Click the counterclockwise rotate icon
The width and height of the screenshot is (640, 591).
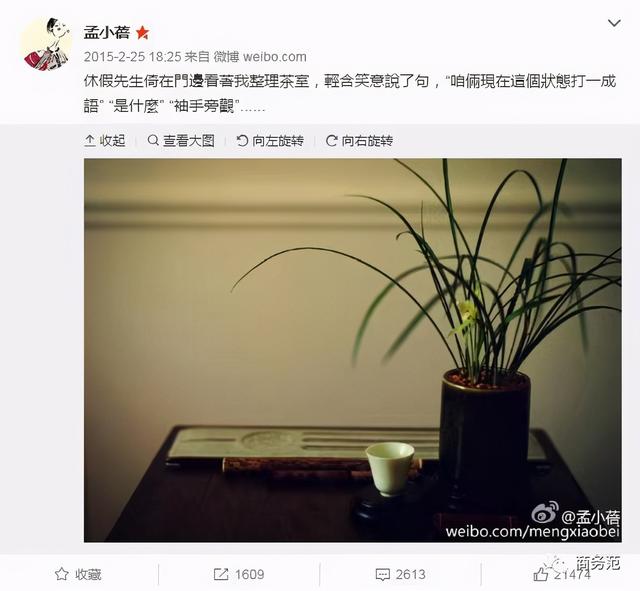coord(242,141)
